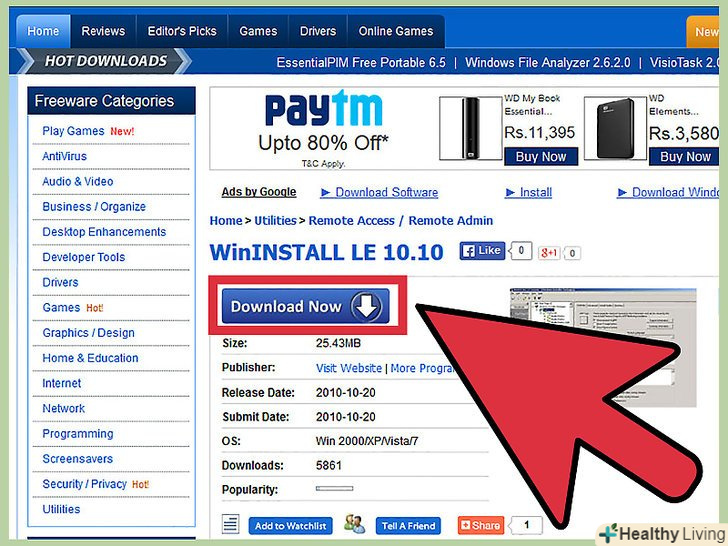Click WD My Book product thumbnail

tap(471, 128)
